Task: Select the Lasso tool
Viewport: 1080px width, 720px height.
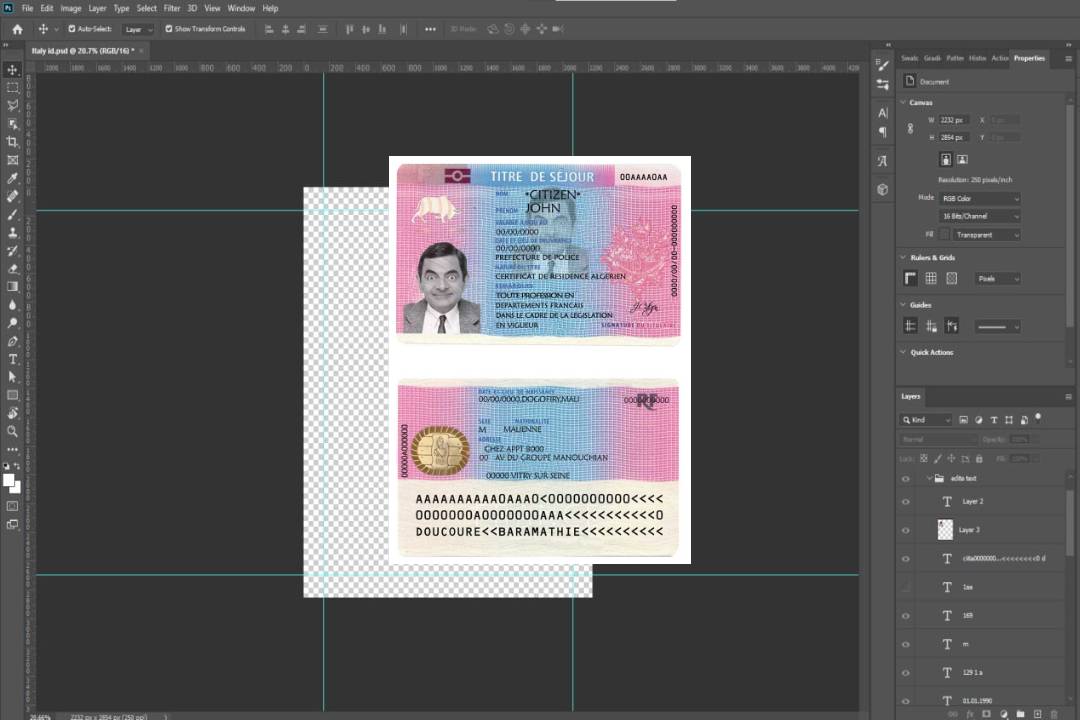Action: [x=13, y=105]
